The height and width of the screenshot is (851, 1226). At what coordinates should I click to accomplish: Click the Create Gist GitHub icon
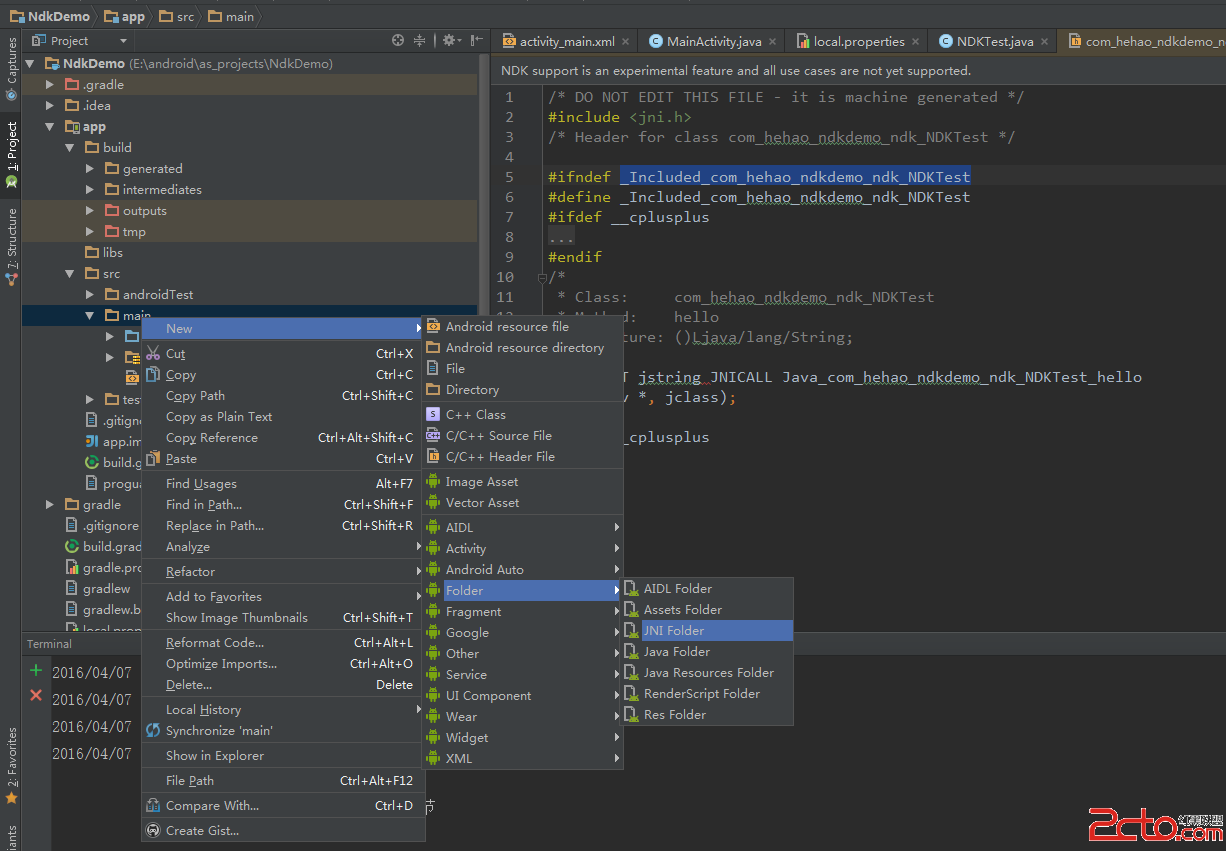pyautogui.click(x=153, y=830)
